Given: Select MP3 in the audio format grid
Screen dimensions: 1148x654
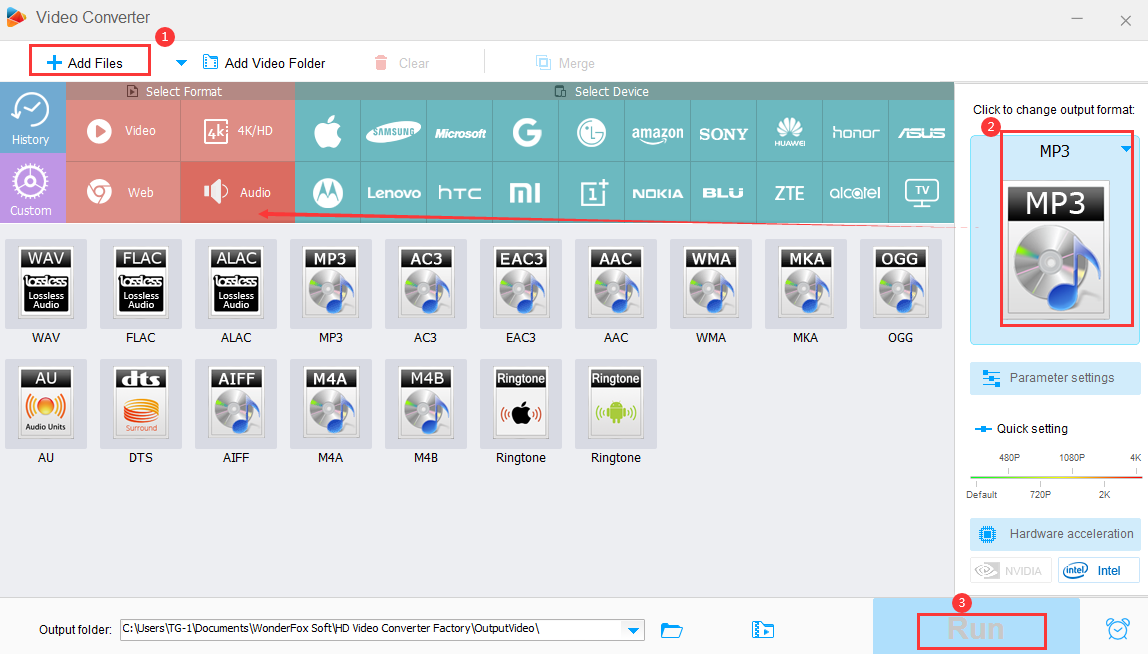Looking at the screenshot, I should [x=330, y=283].
